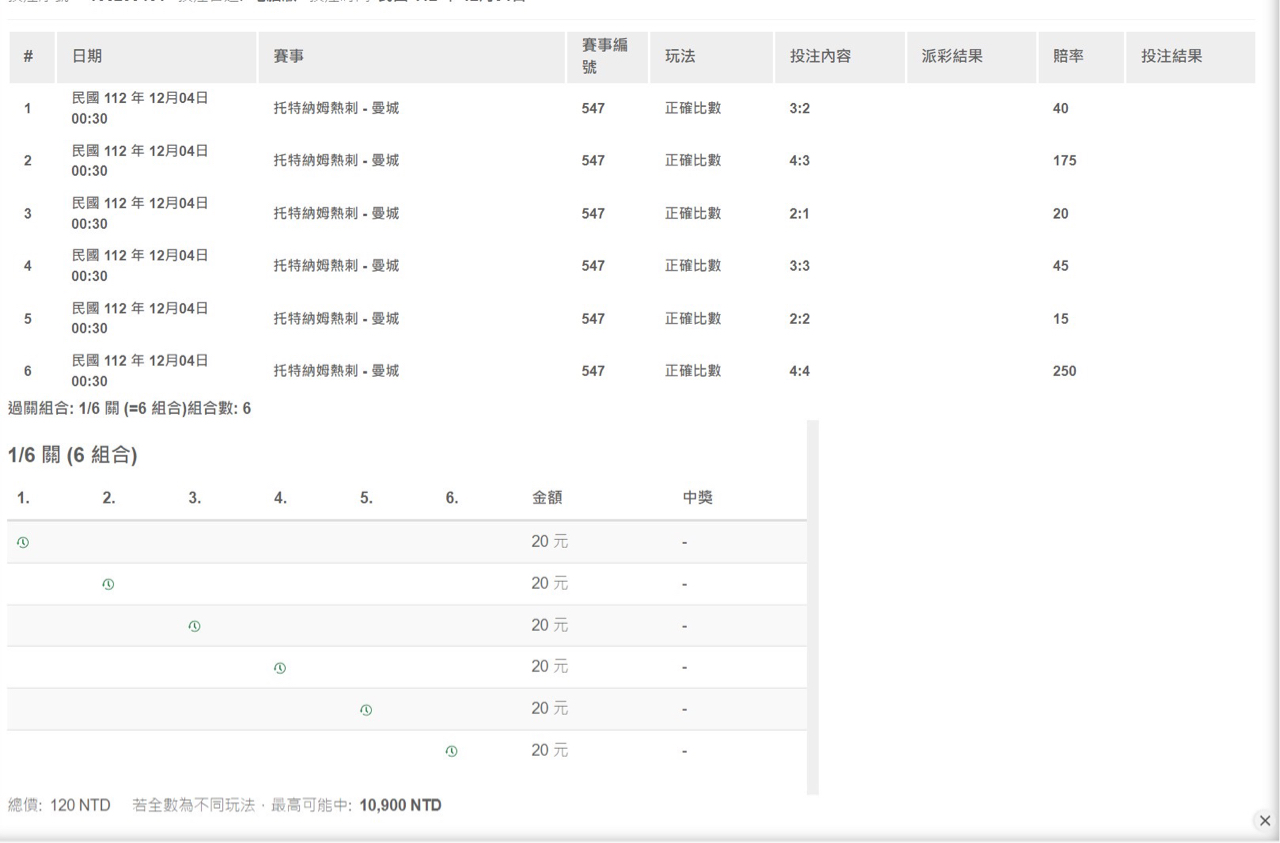This screenshot has height=843, width=1280.
Task: Click the pending clock icon under column 2
Action: tap(108, 584)
